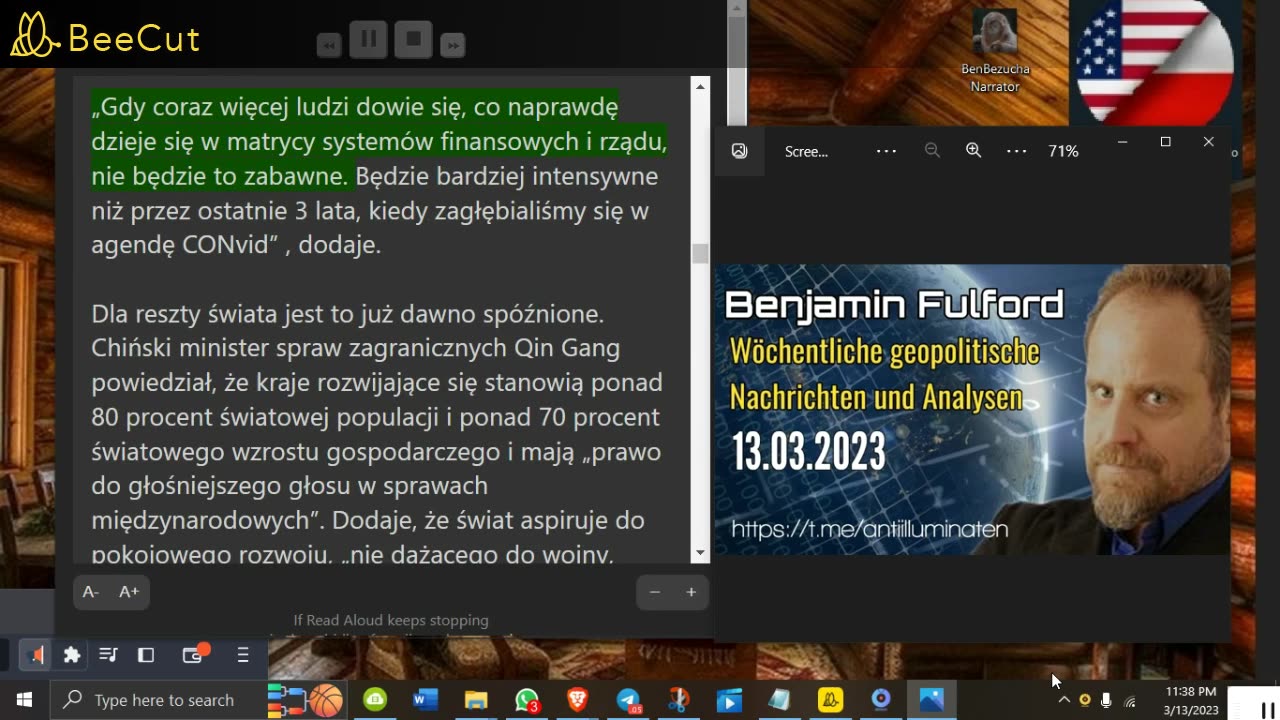Viewport: 1280px width, 720px height.
Task: Open Microsoft Word from the taskbar
Action: point(425,700)
